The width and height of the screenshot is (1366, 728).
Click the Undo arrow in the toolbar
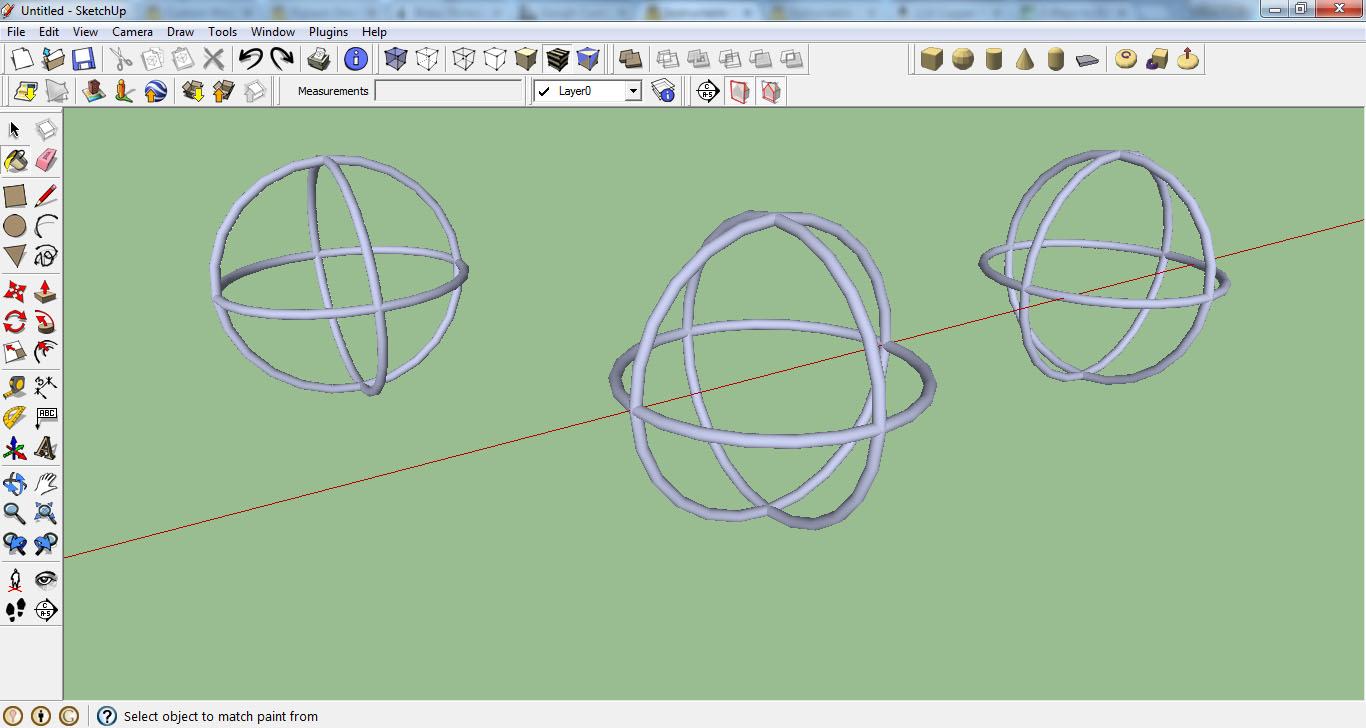pyautogui.click(x=251, y=59)
